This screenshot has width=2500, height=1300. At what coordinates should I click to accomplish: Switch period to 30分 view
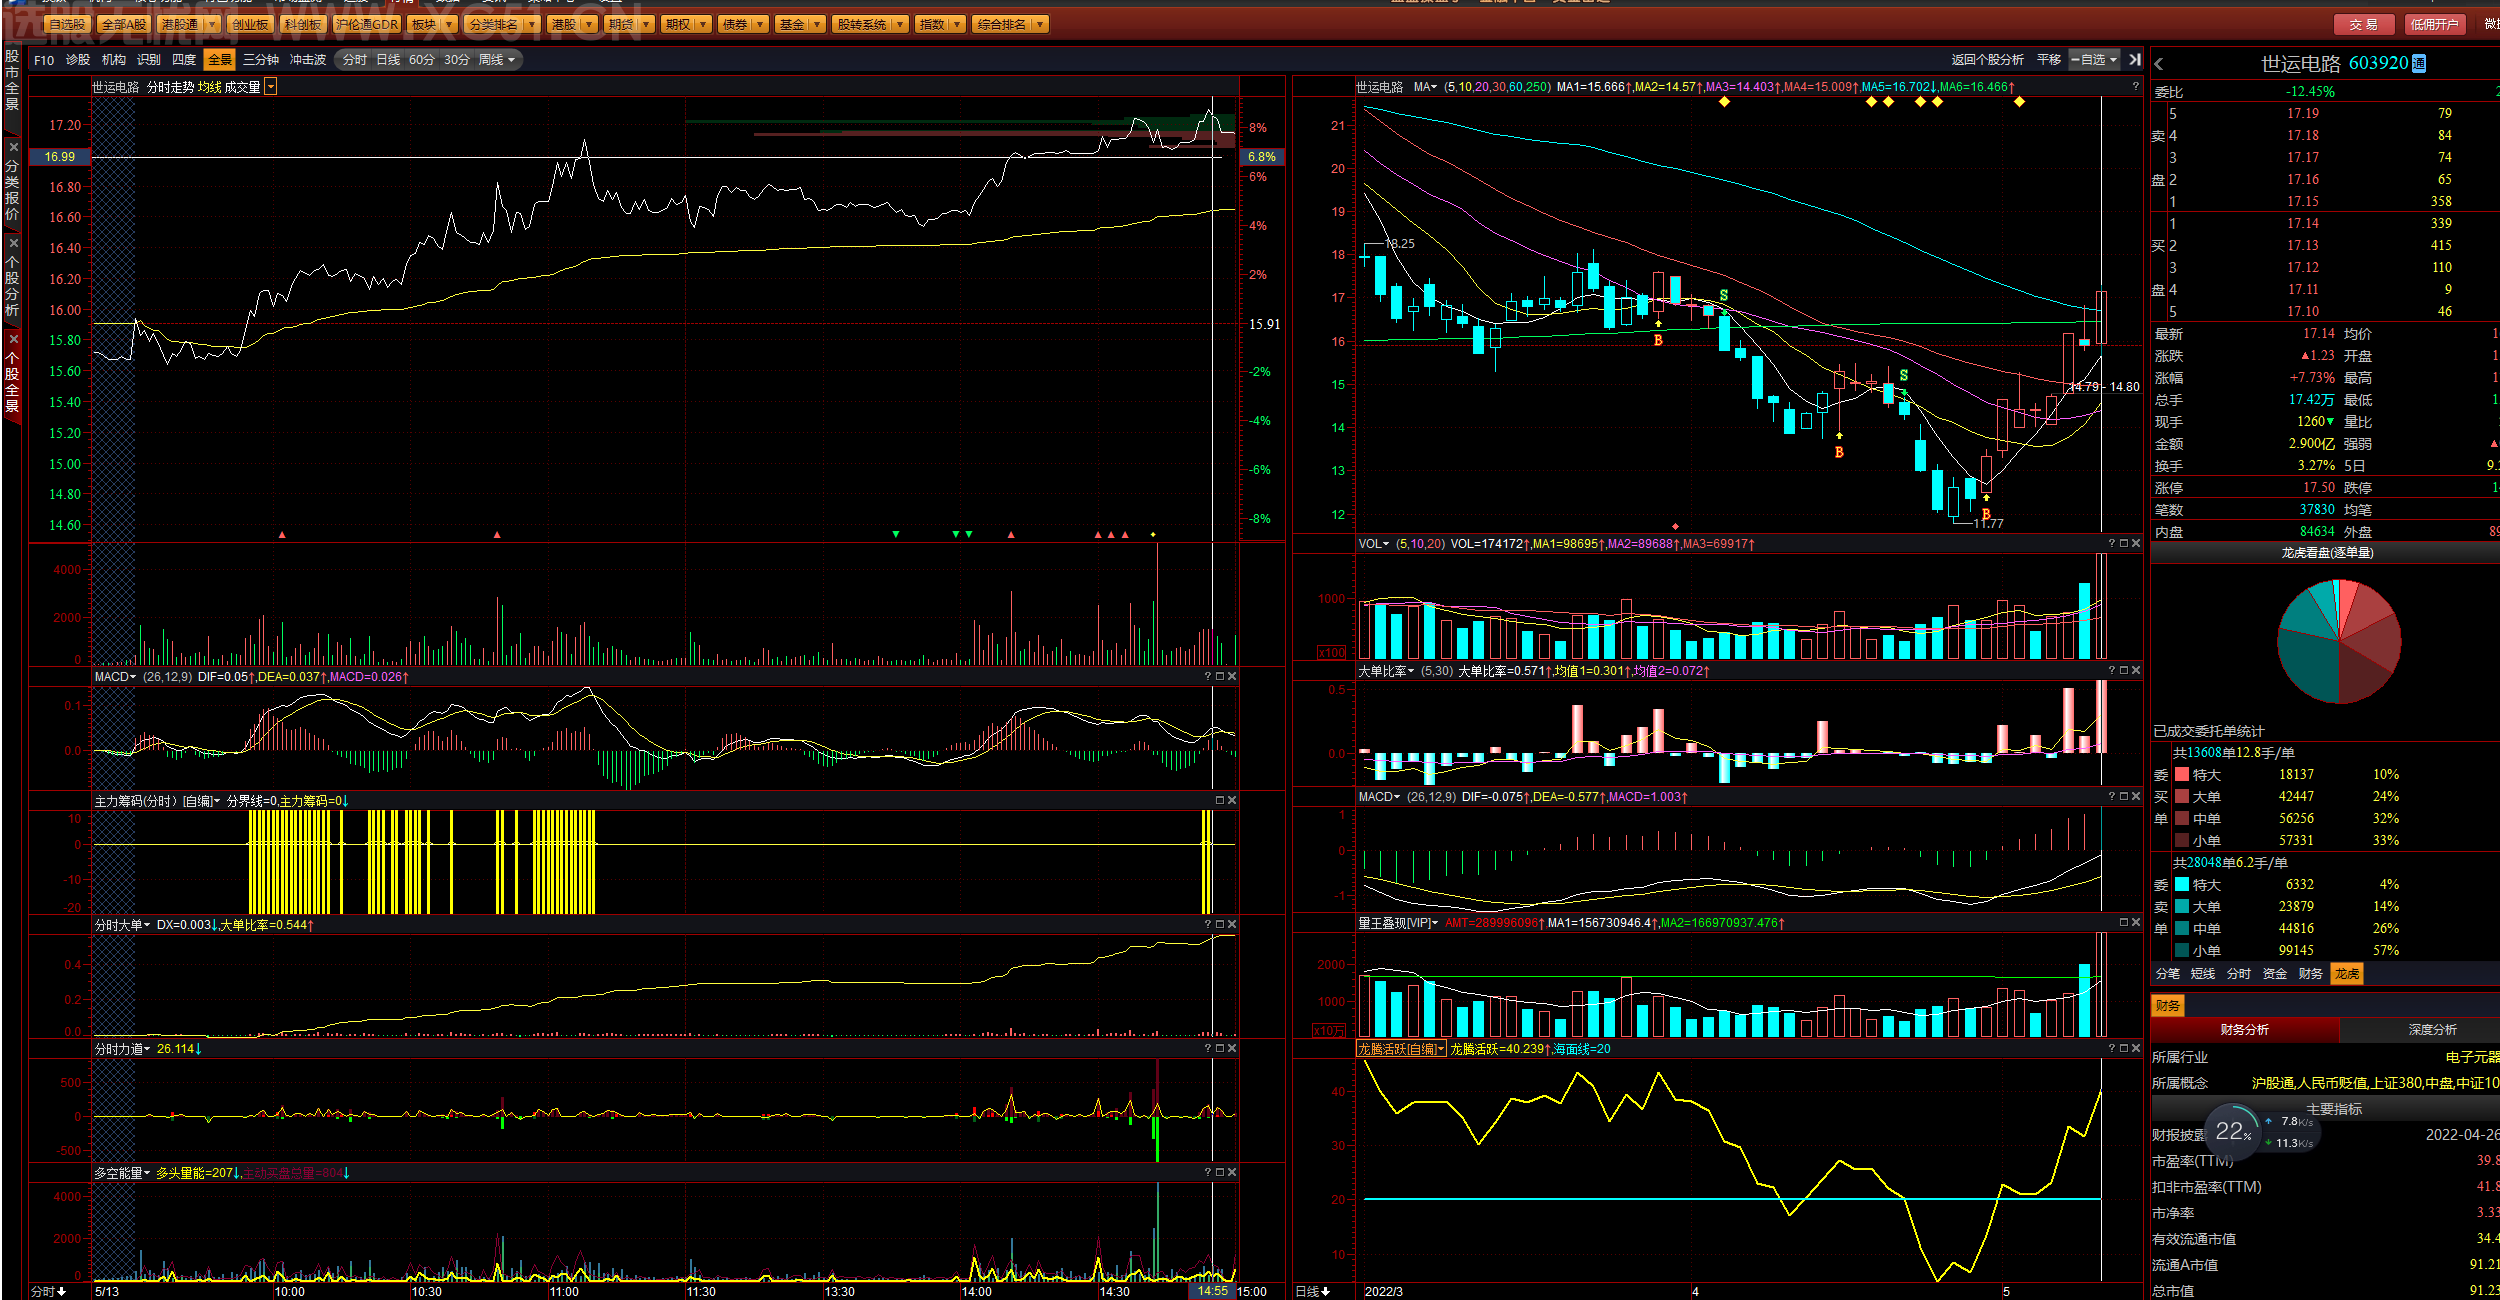coord(457,60)
